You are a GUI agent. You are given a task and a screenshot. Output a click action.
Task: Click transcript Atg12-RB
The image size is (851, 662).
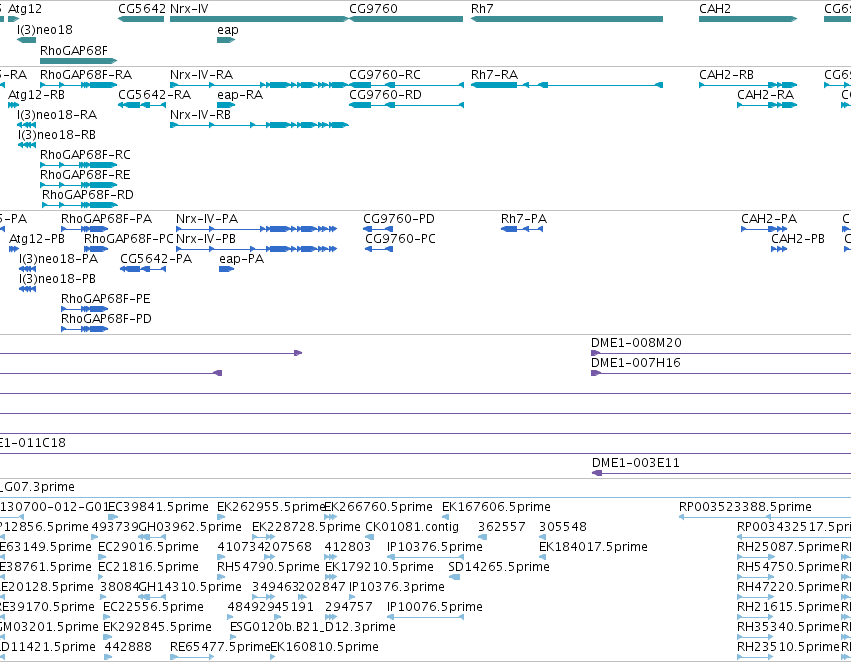[x=36, y=94]
